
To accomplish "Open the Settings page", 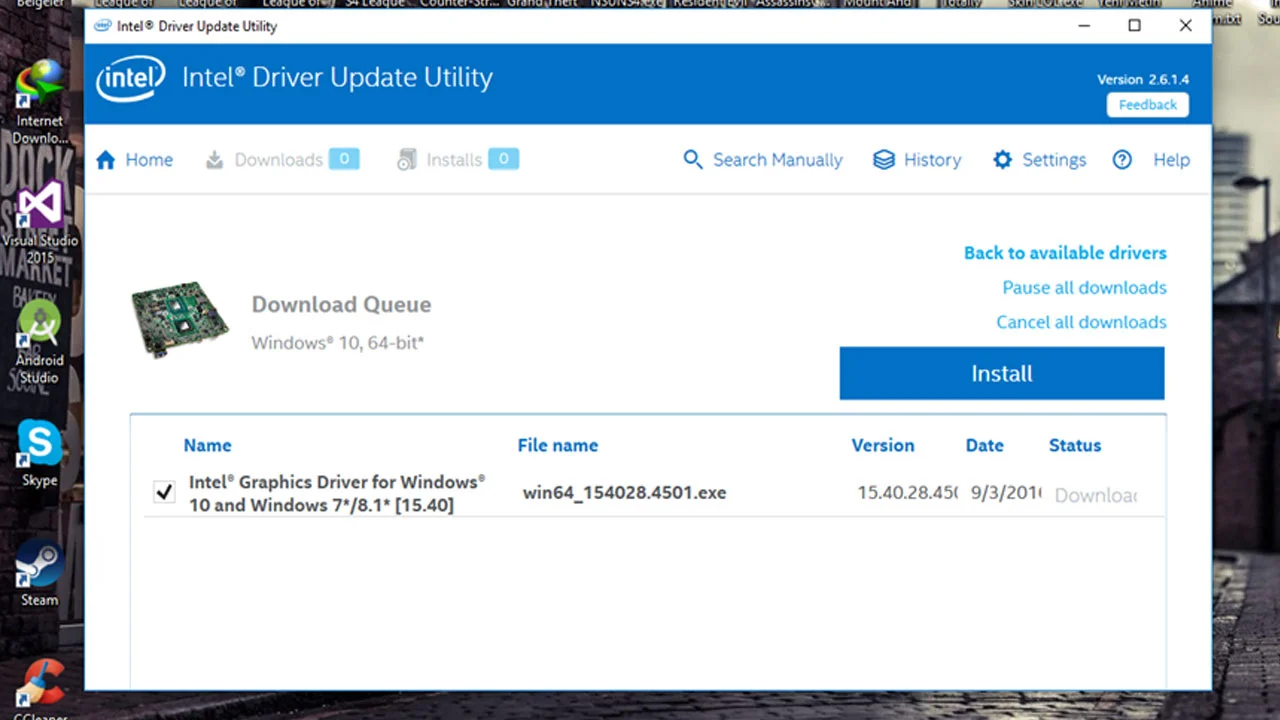I will 1039,160.
